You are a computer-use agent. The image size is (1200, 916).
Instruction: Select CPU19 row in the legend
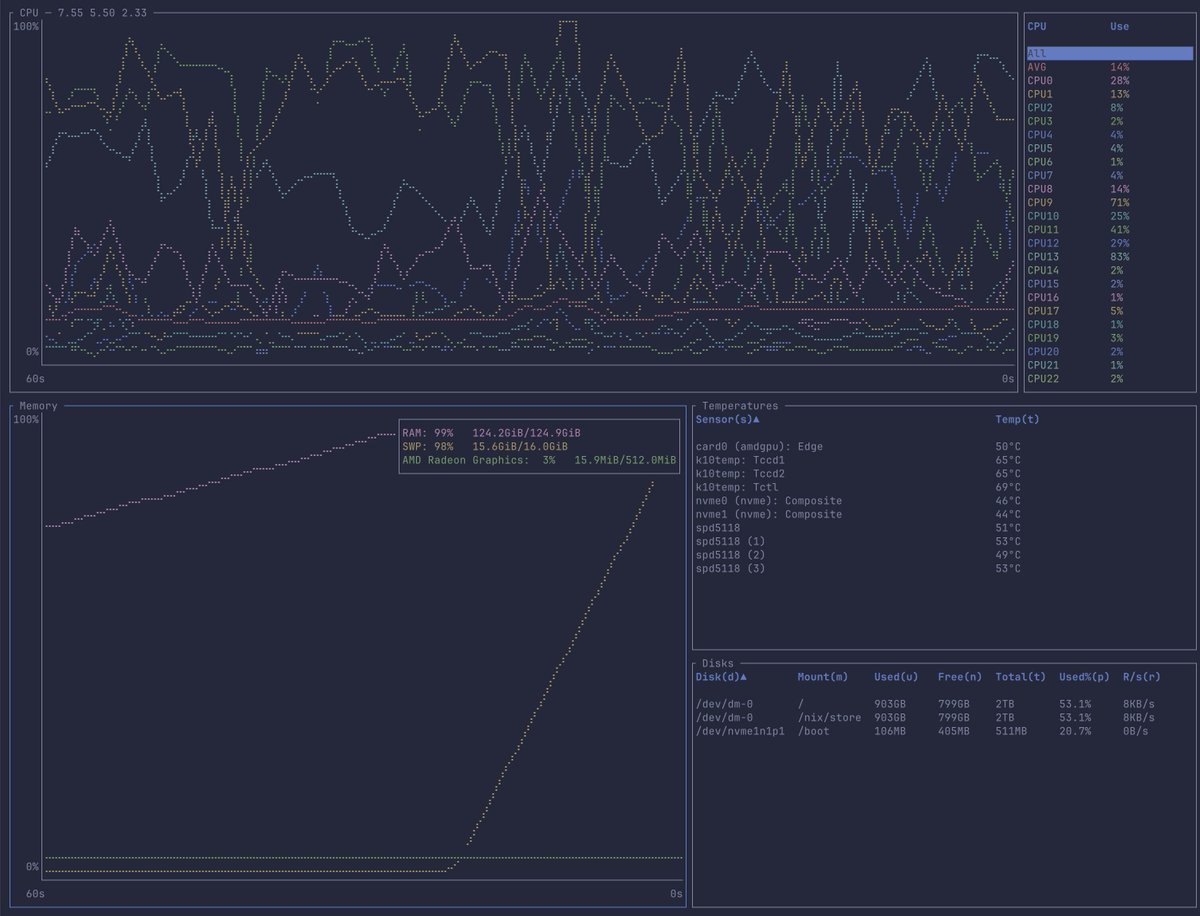1108,338
